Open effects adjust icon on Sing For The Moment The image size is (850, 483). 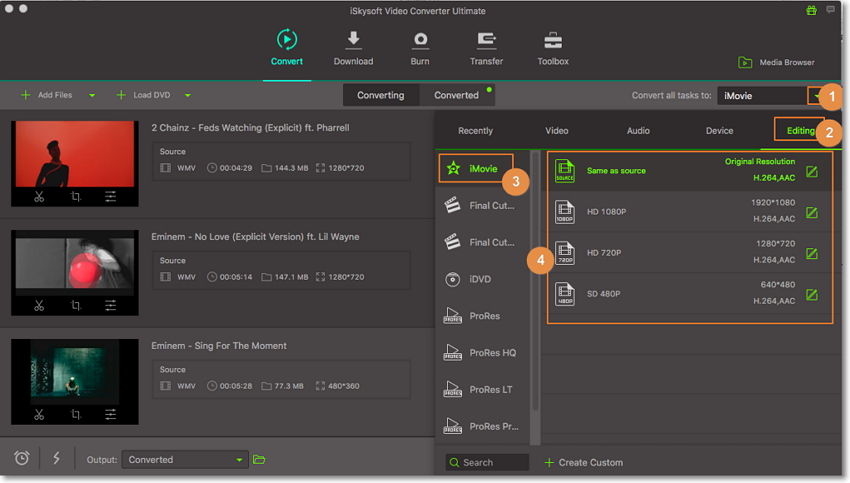(x=112, y=414)
